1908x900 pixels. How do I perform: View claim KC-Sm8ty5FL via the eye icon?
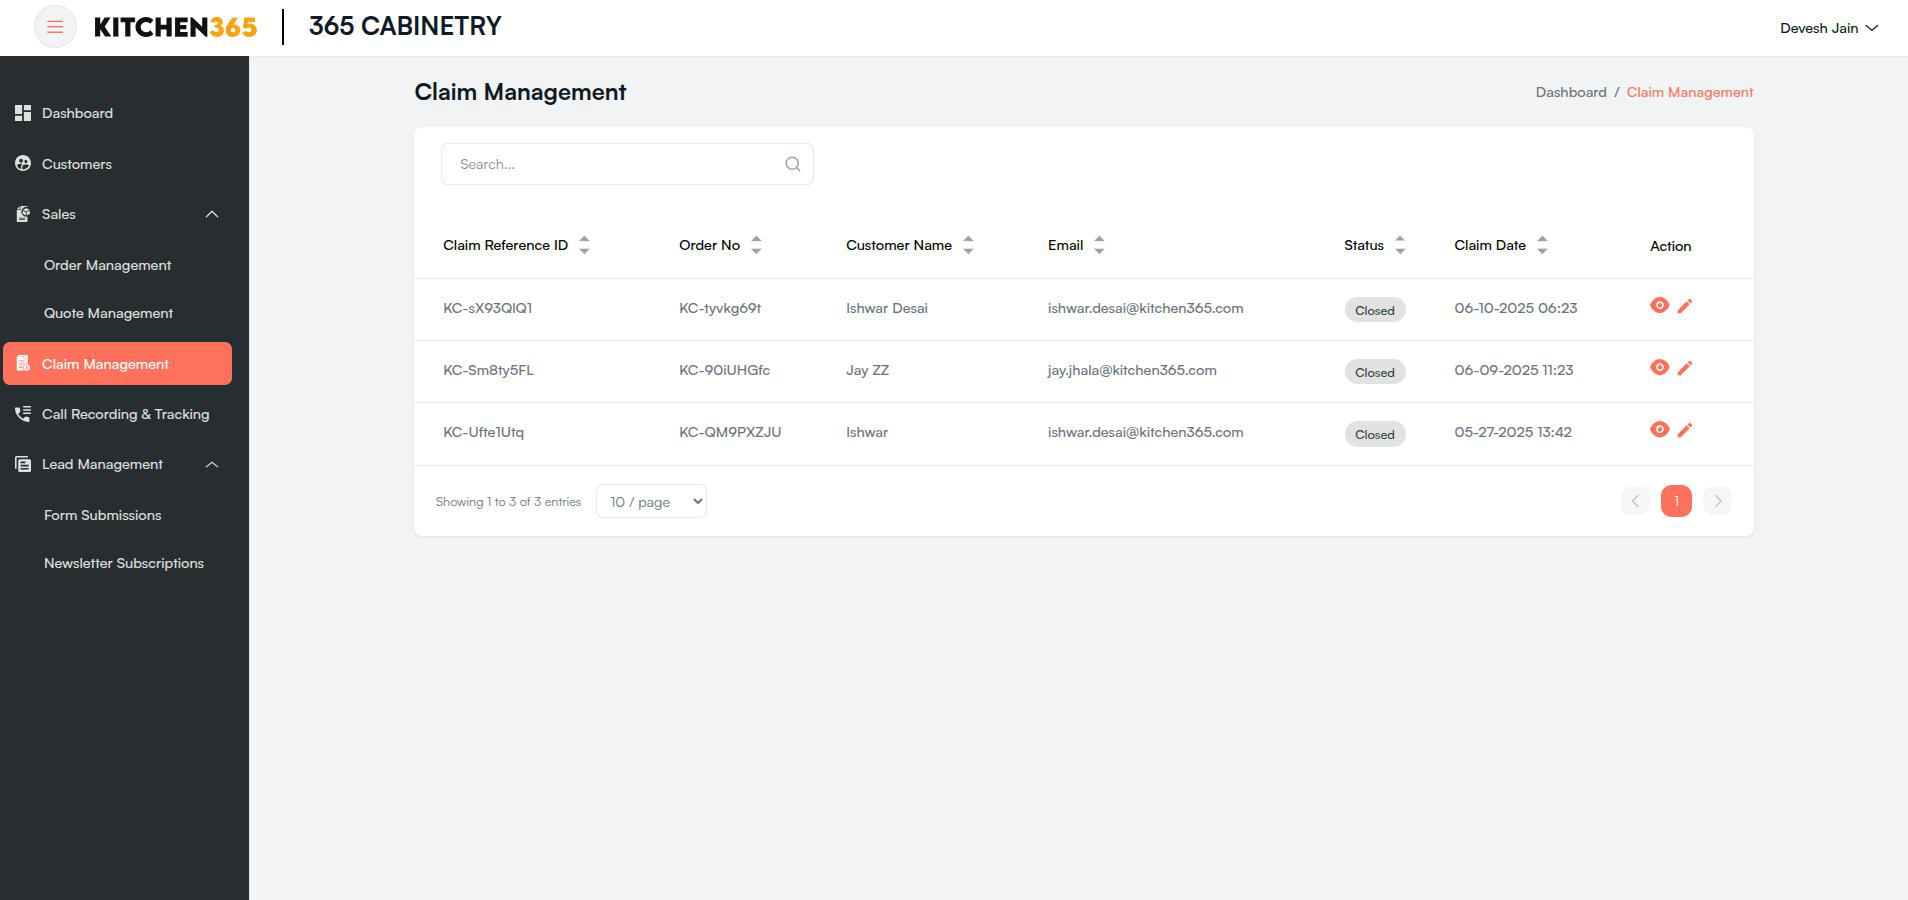(x=1659, y=368)
